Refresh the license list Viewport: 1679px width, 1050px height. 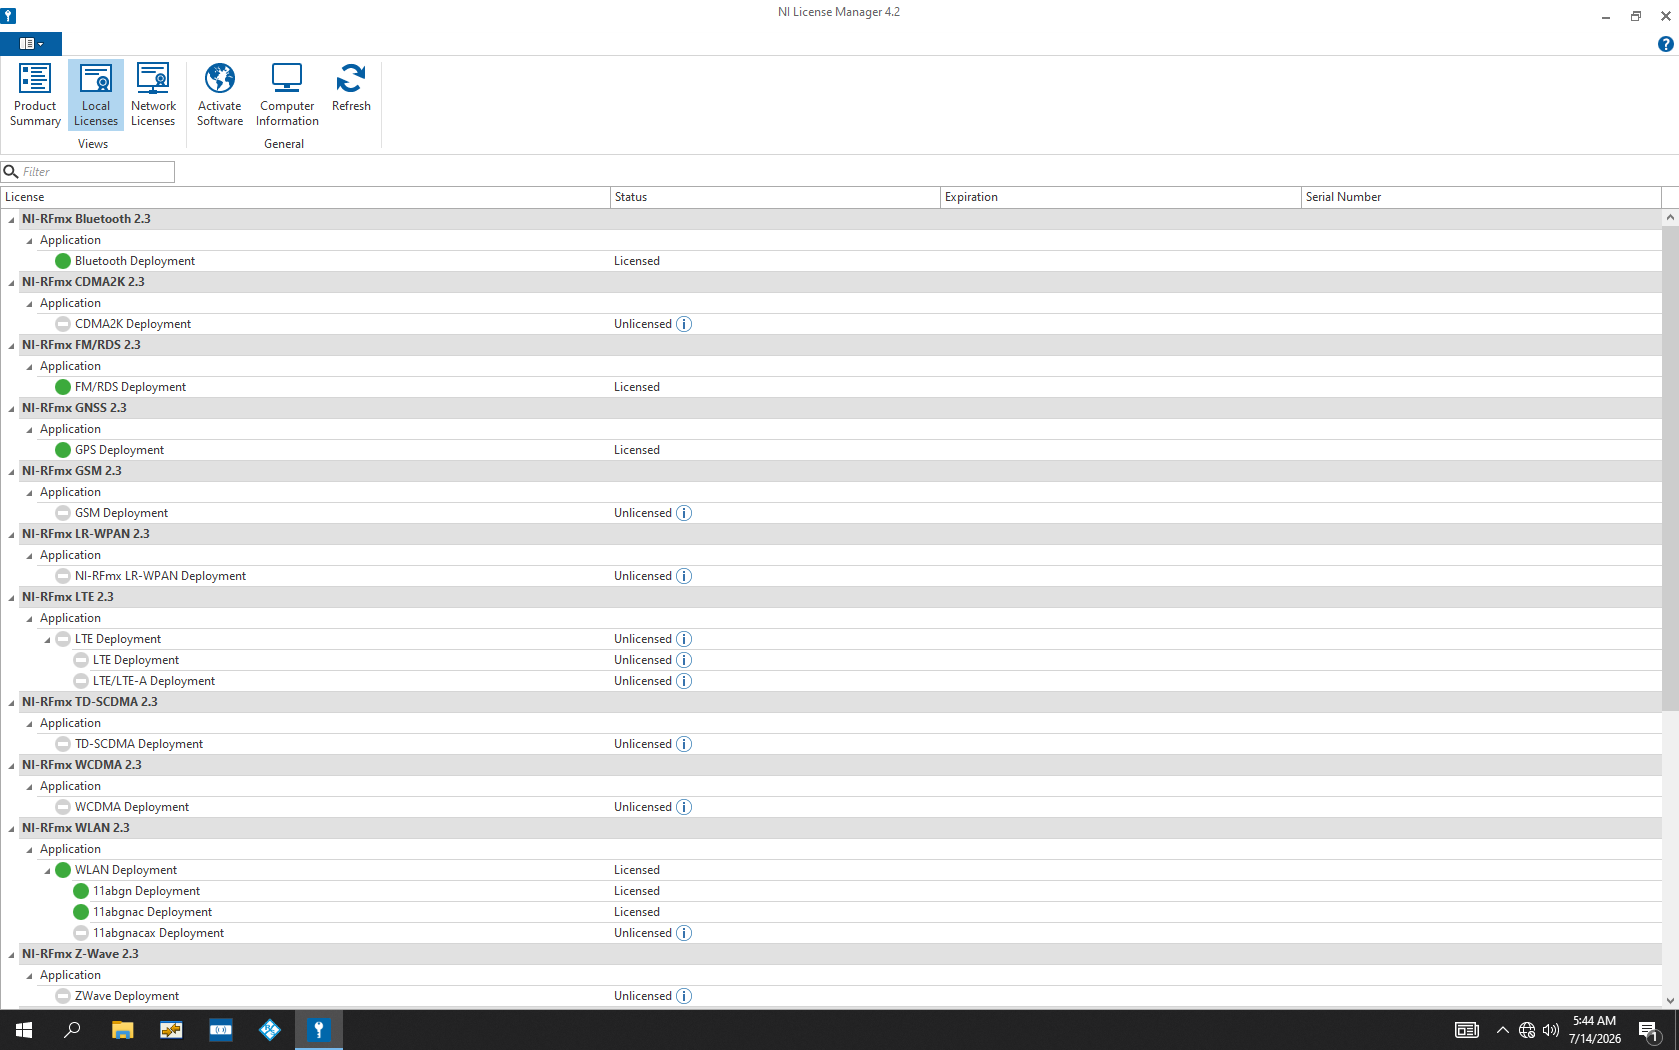[351, 88]
